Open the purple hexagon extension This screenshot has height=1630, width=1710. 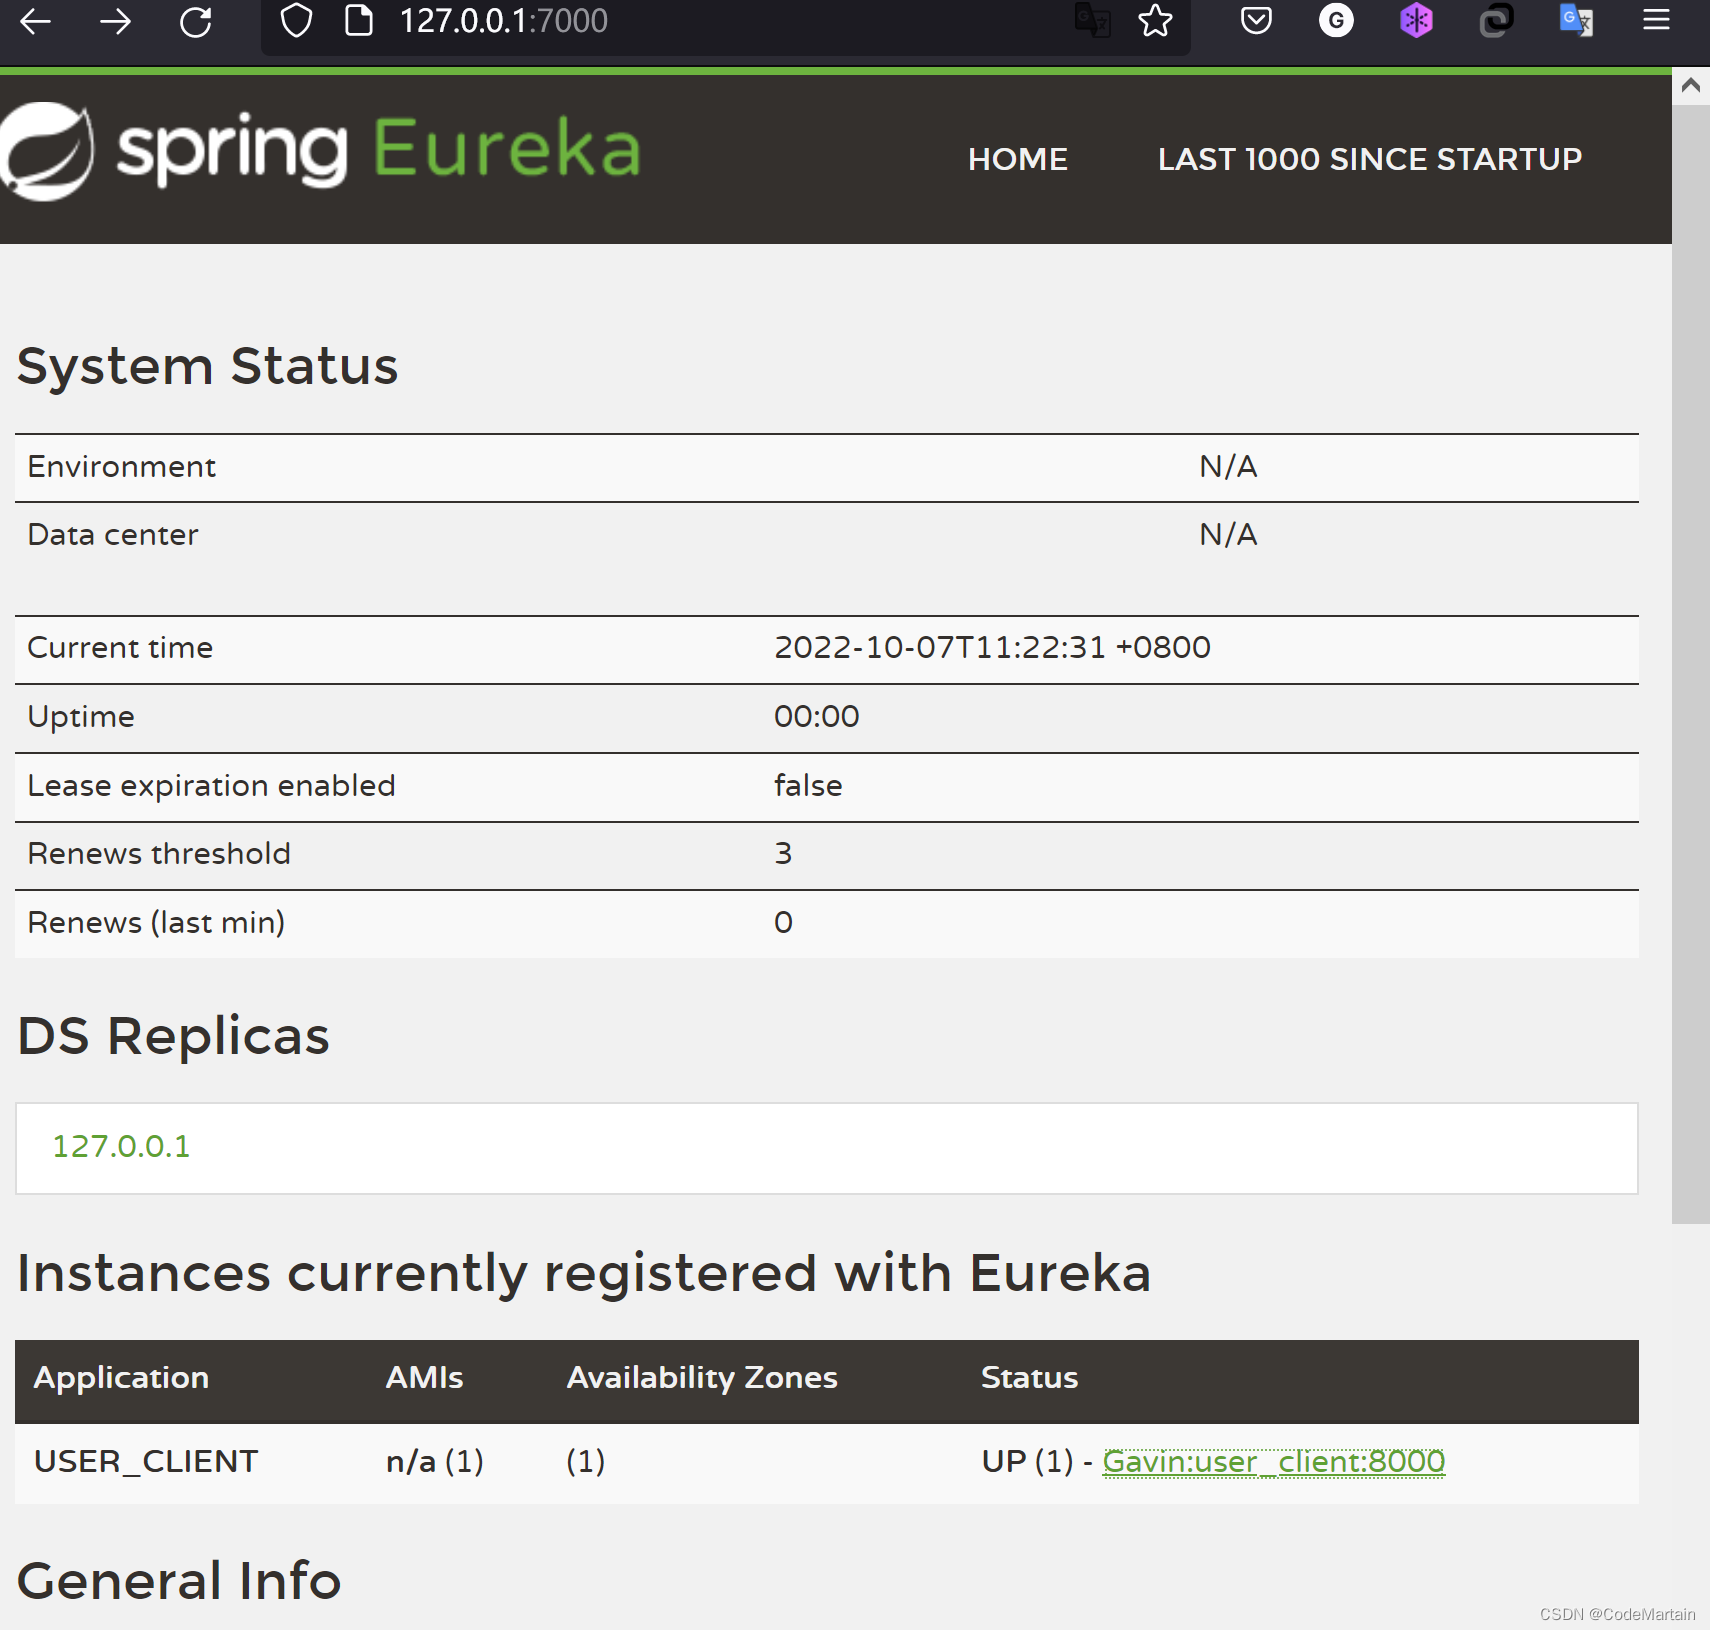point(1416,20)
